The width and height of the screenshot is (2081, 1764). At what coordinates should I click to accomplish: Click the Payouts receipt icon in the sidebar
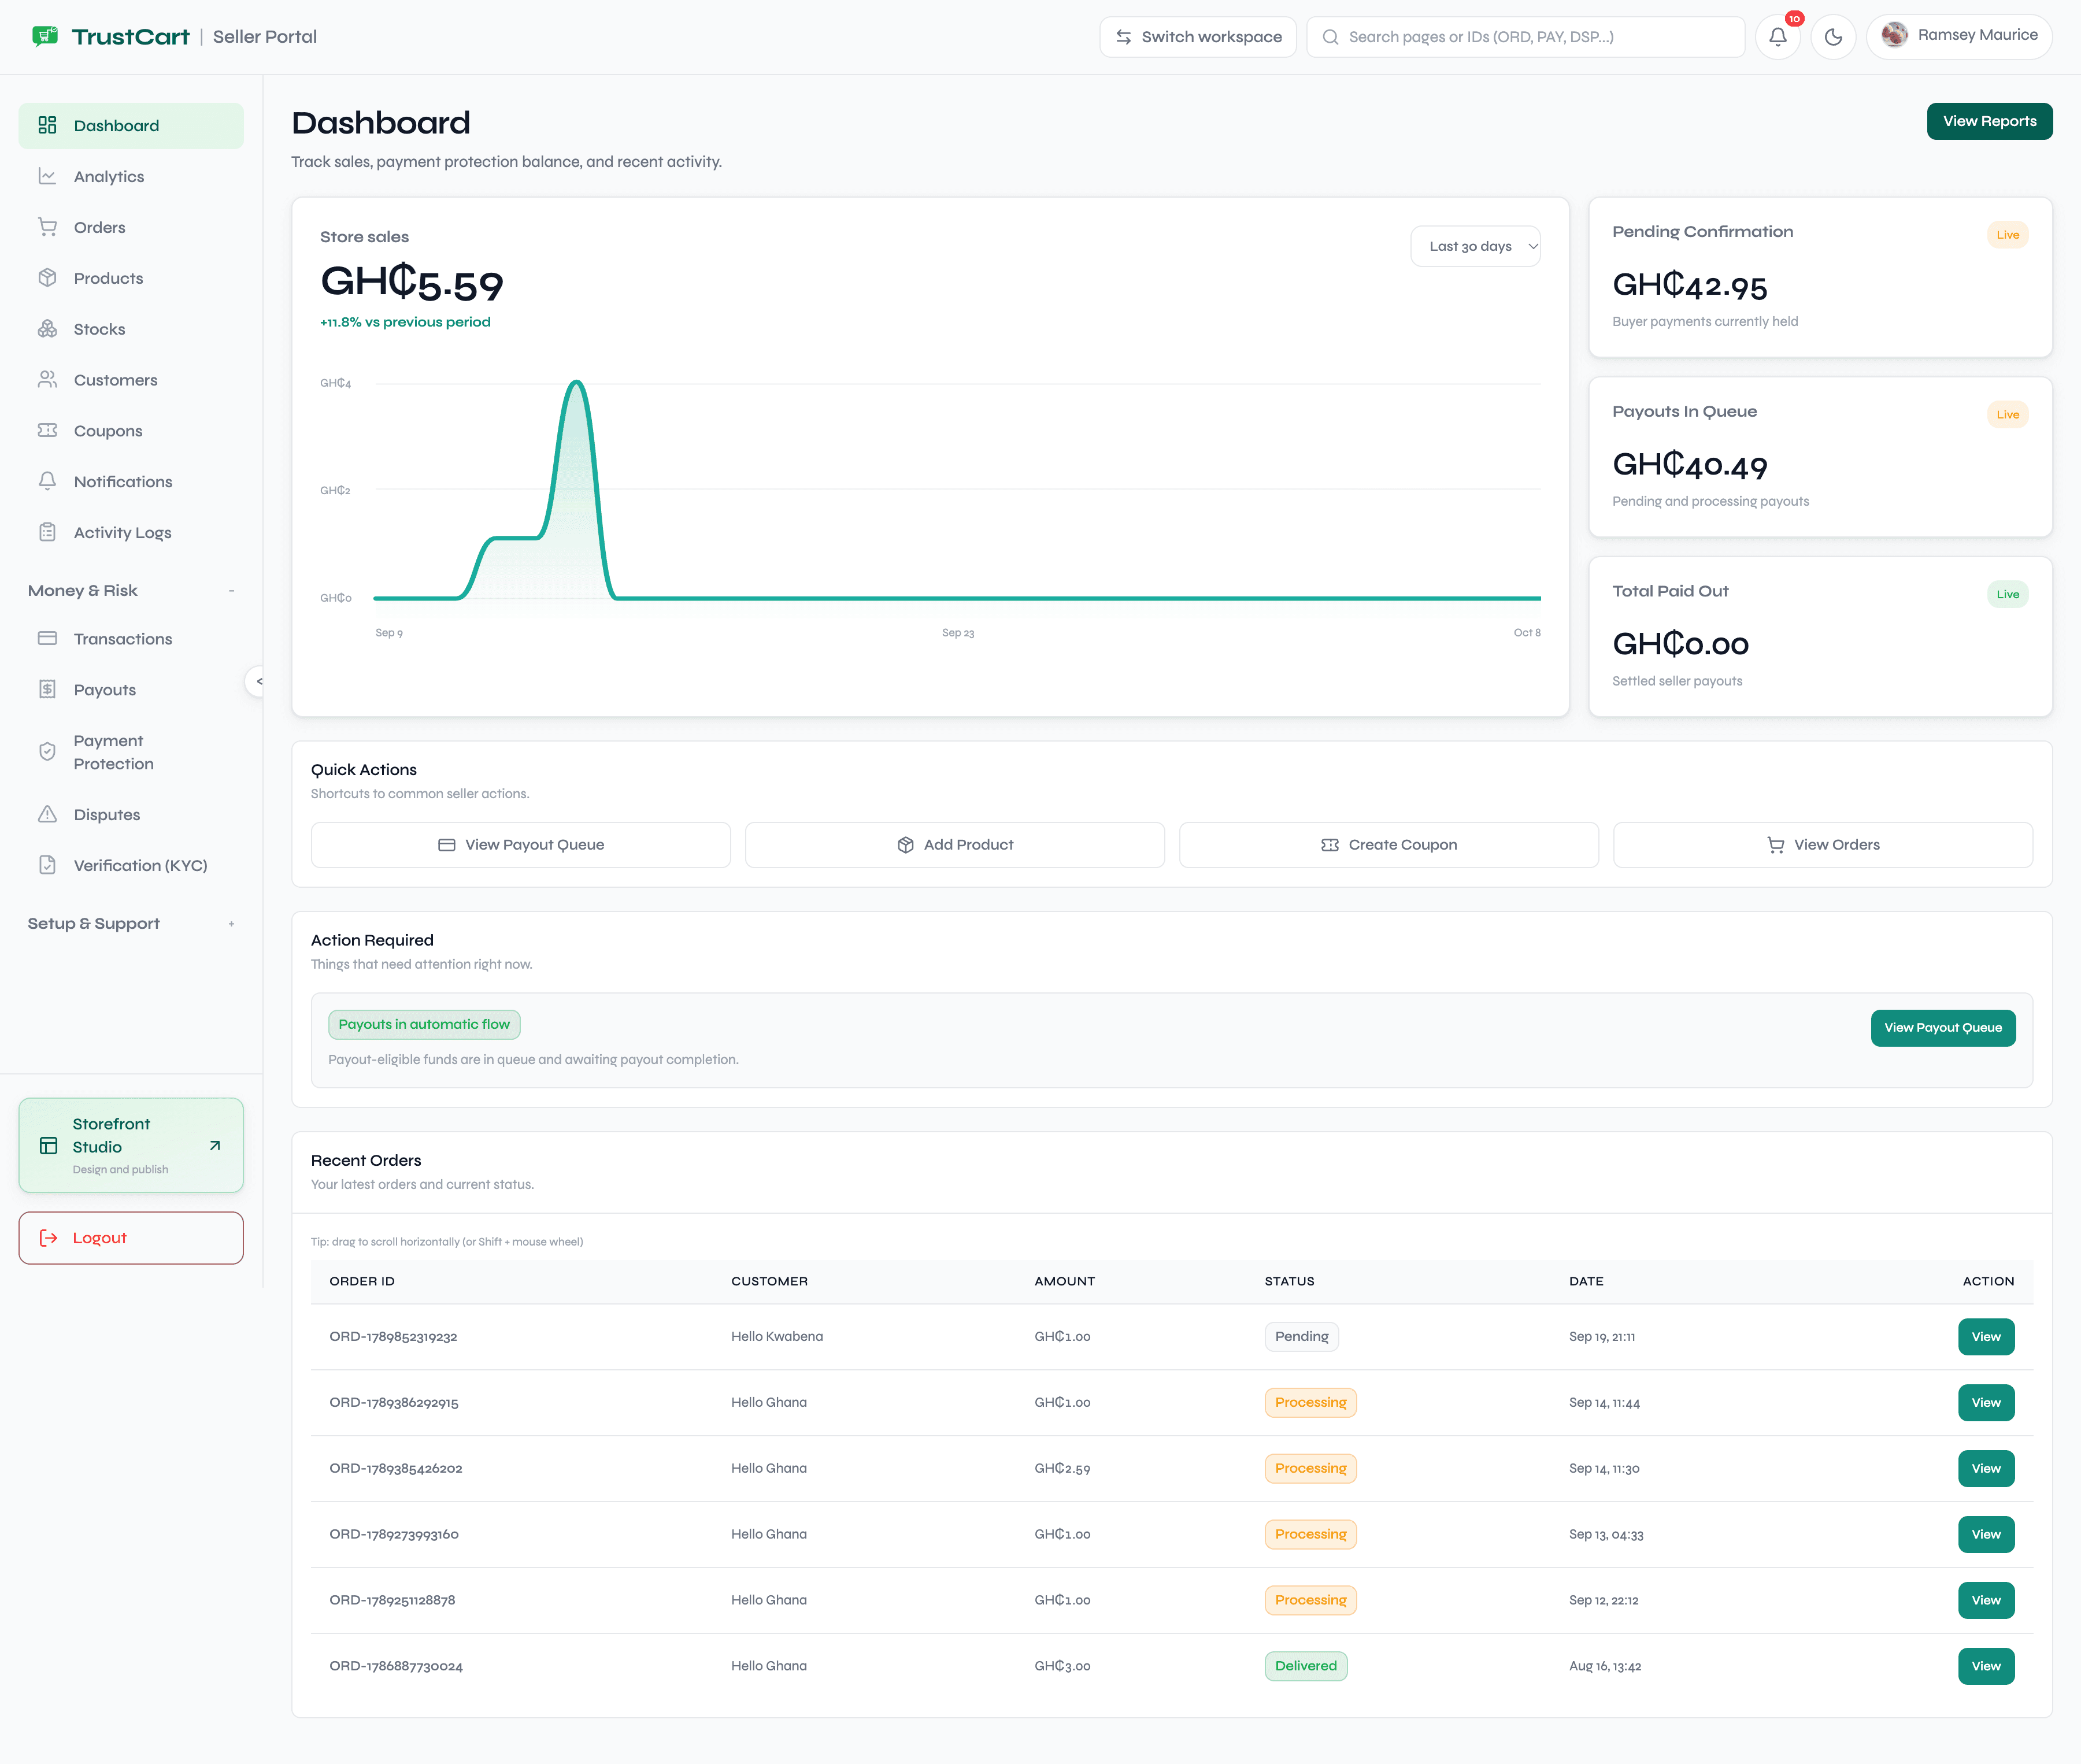point(47,689)
